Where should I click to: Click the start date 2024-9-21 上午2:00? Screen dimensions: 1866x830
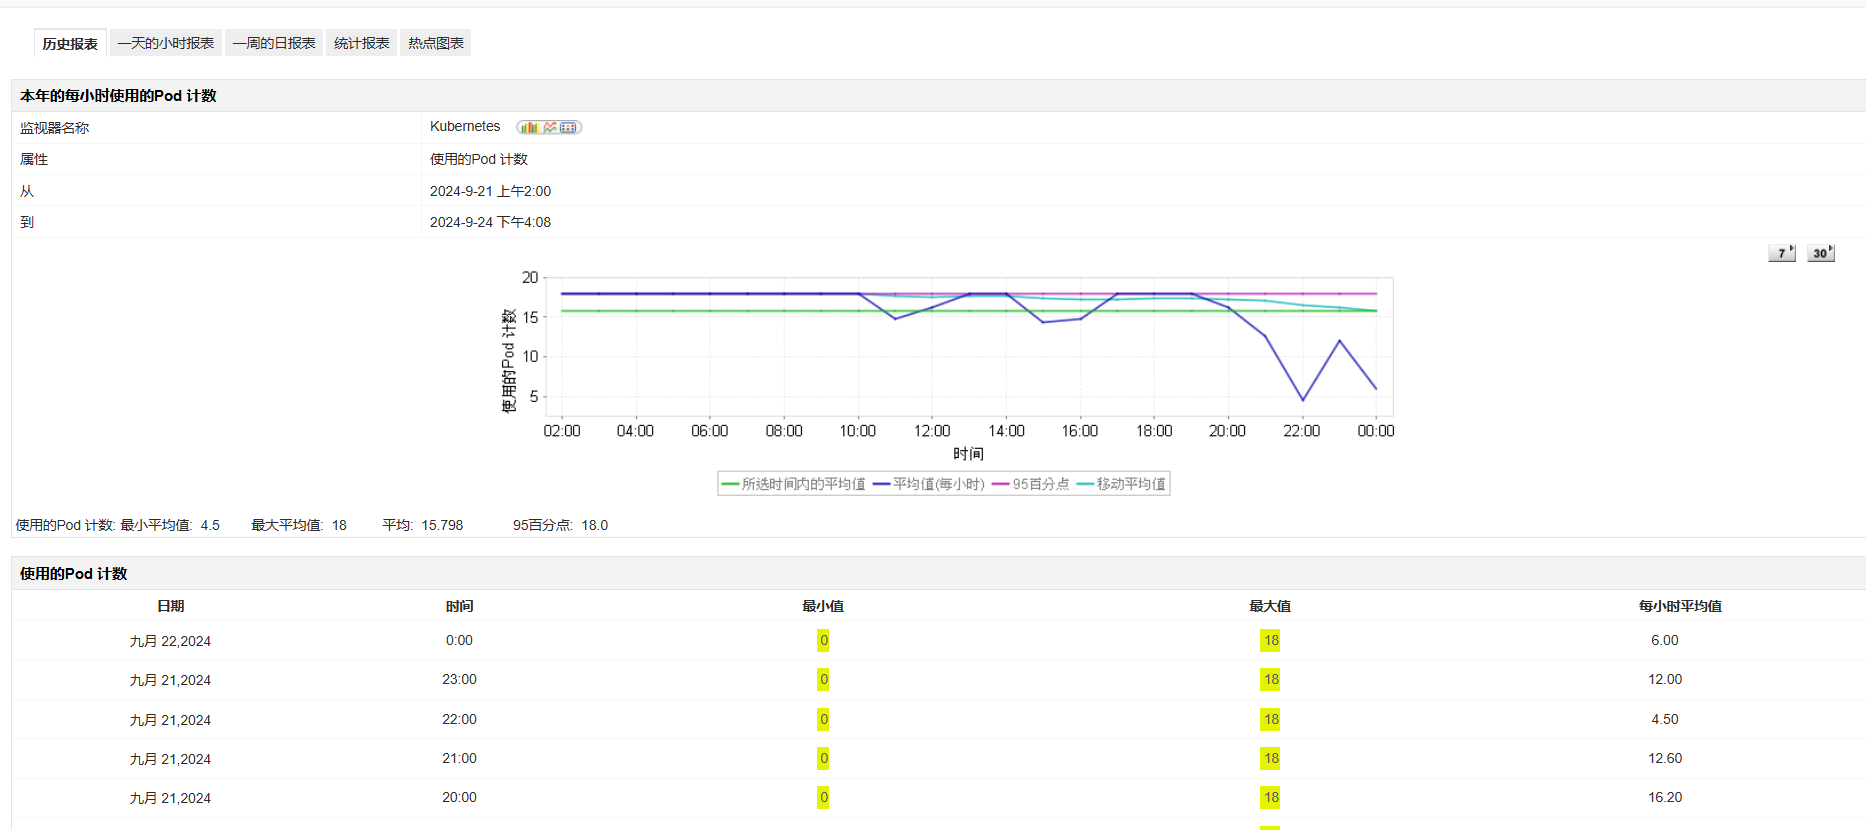tap(490, 191)
